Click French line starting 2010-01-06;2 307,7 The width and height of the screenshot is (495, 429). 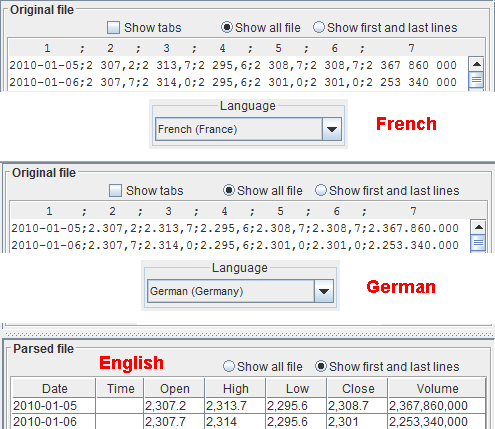(233, 82)
